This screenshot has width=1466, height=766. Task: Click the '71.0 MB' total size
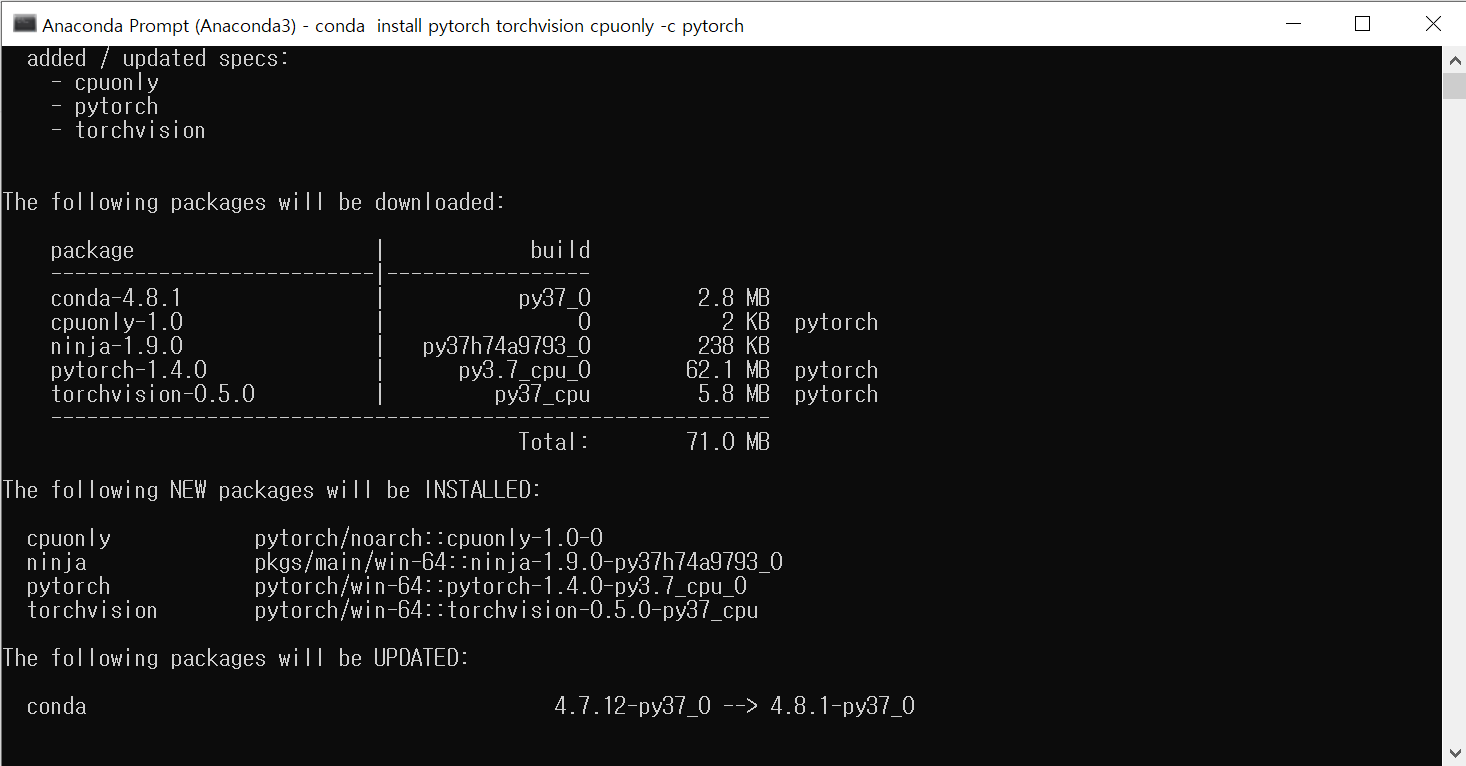[x=728, y=442]
